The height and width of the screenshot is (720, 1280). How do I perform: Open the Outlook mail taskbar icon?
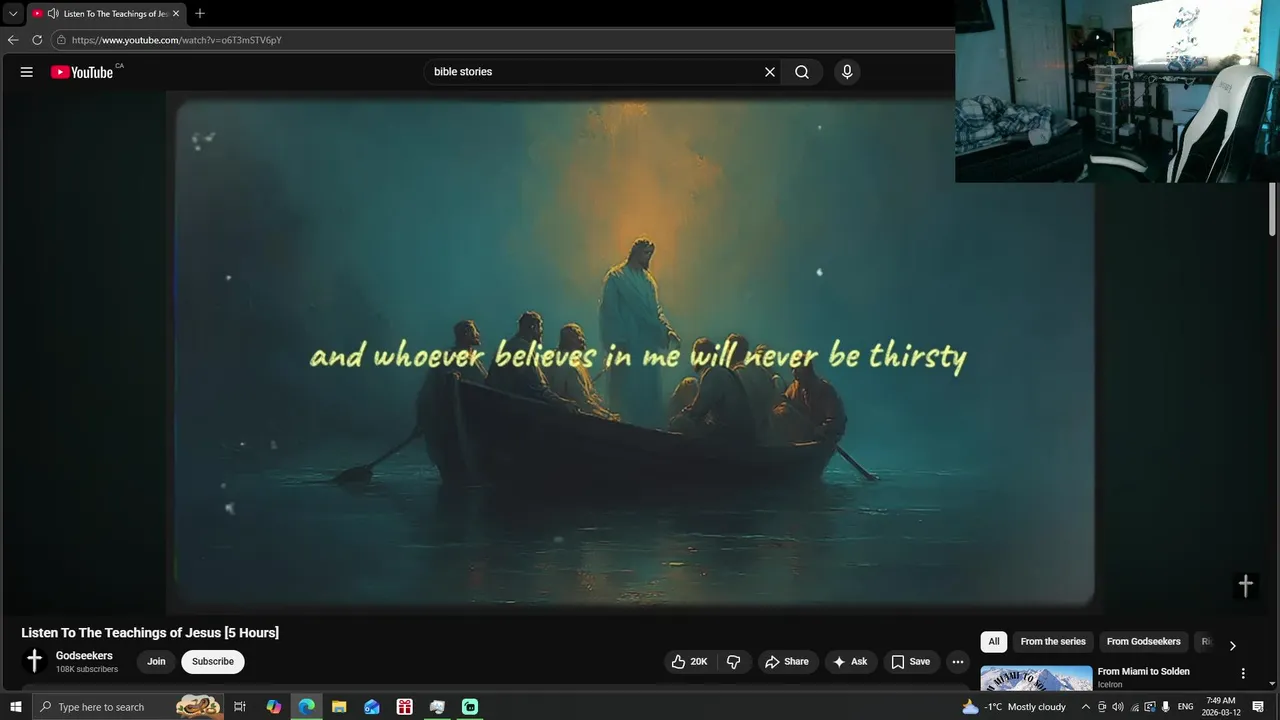coord(372,707)
